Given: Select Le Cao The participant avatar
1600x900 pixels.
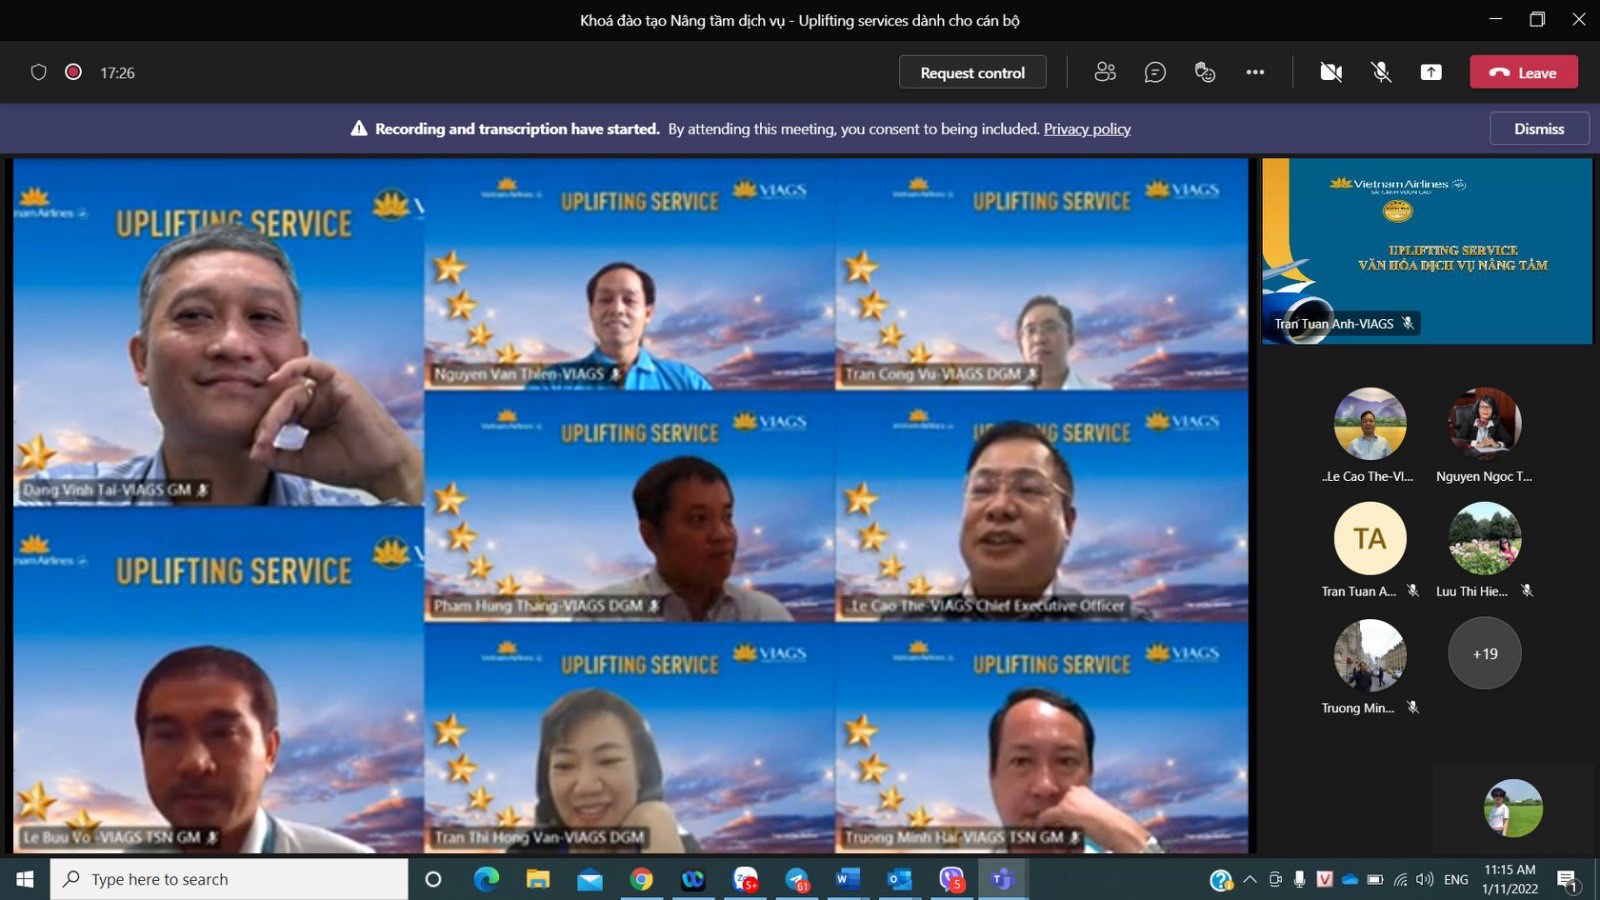Looking at the screenshot, I should click(1370, 423).
